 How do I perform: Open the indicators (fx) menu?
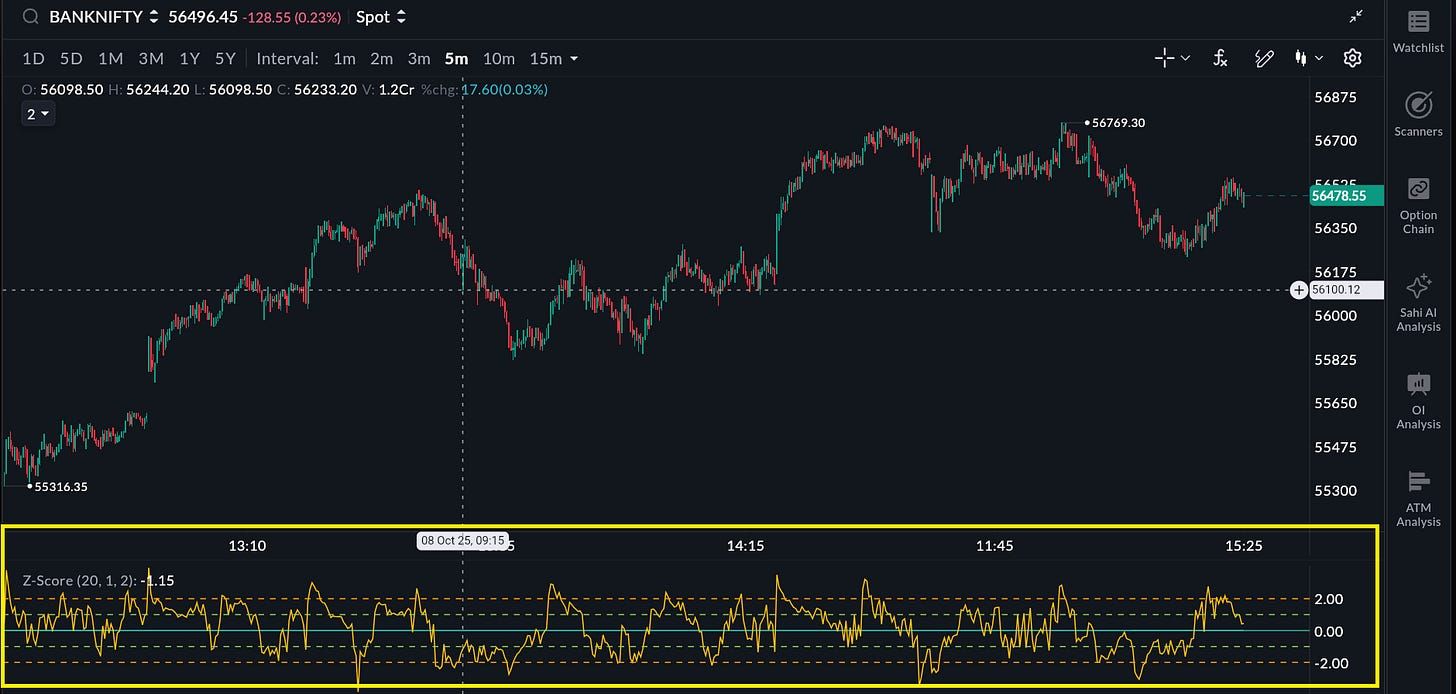tap(1220, 58)
